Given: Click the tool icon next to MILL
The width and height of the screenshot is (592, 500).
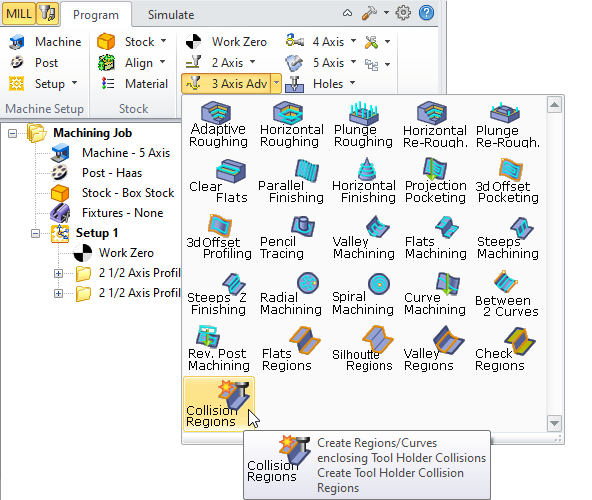Looking at the screenshot, I should [48, 14].
